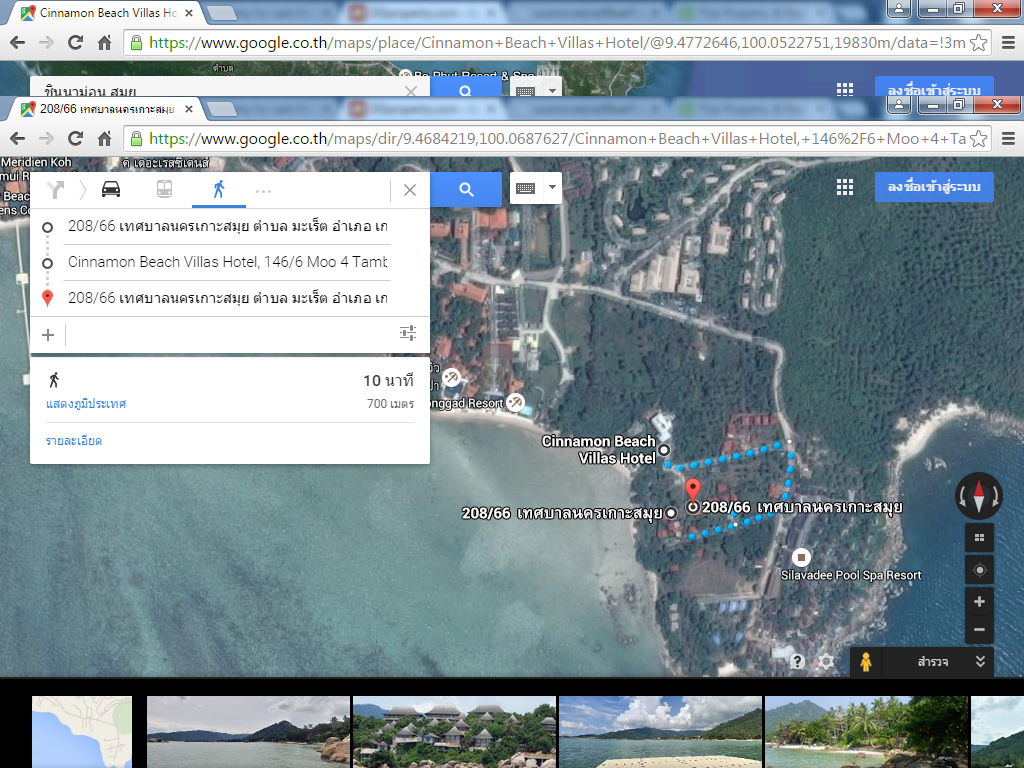This screenshot has width=1024, height=768.
Task: Close the directions panel with X
Action: point(410,190)
